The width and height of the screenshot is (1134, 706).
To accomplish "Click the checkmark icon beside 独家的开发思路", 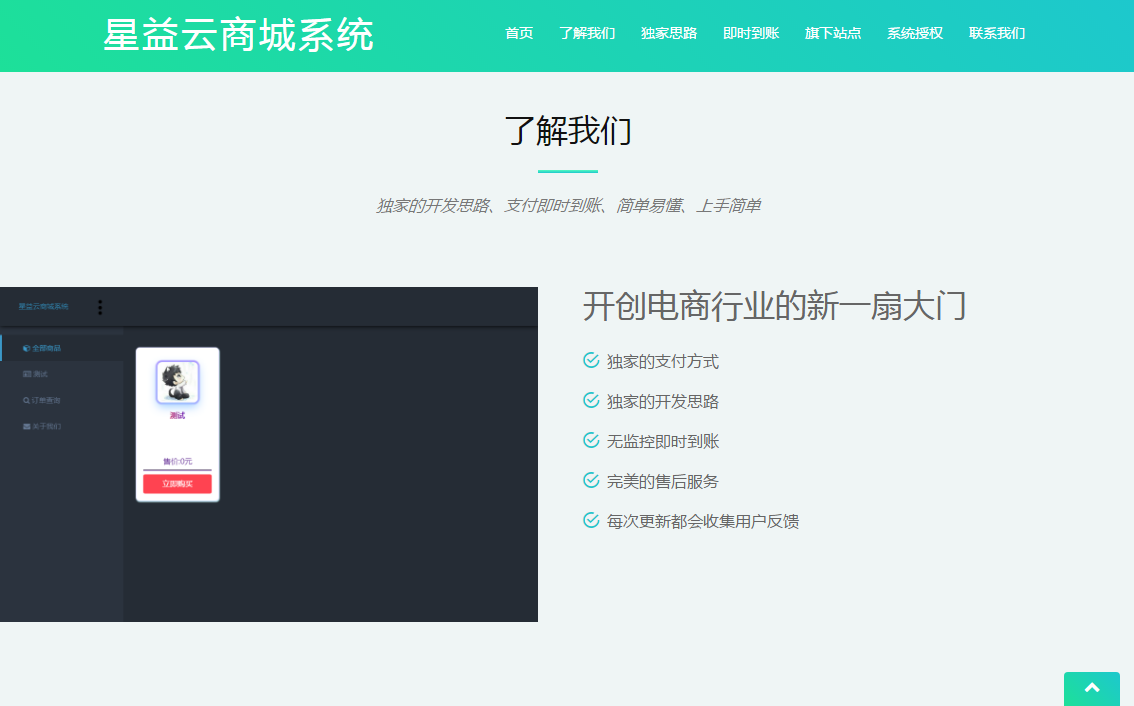I will tap(589, 400).
